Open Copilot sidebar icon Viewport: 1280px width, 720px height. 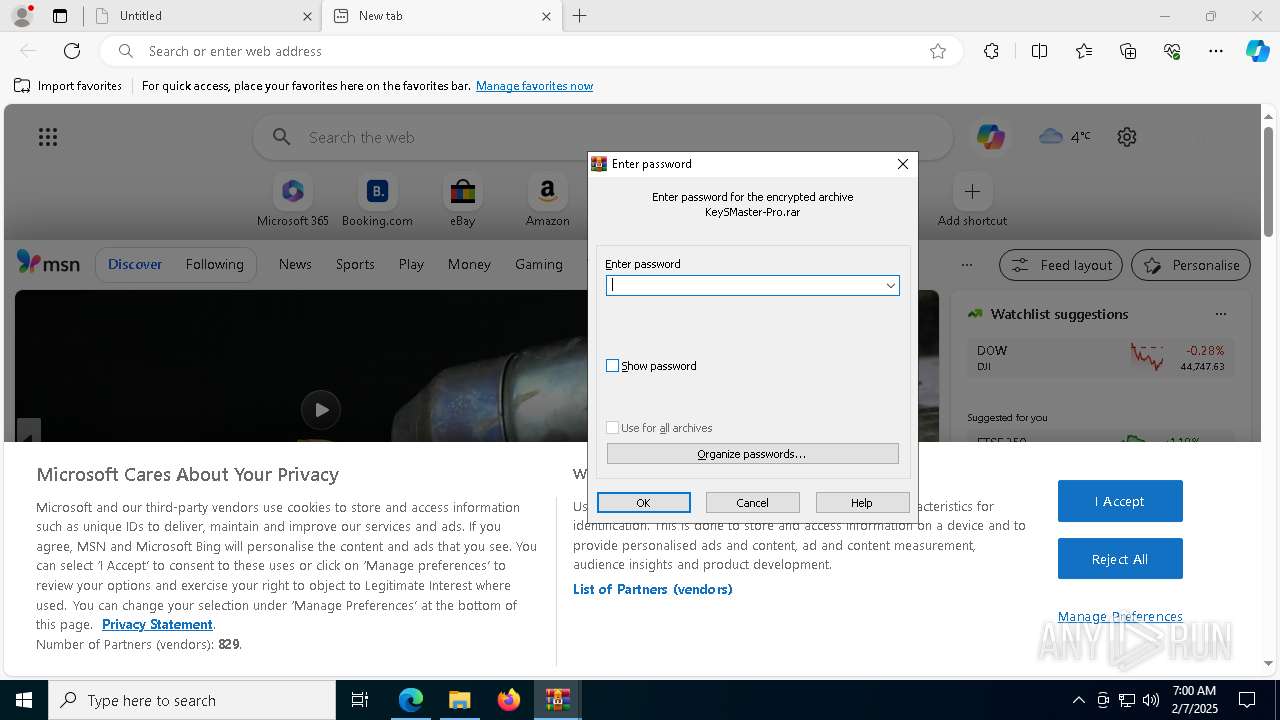(x=1257, y=51)
